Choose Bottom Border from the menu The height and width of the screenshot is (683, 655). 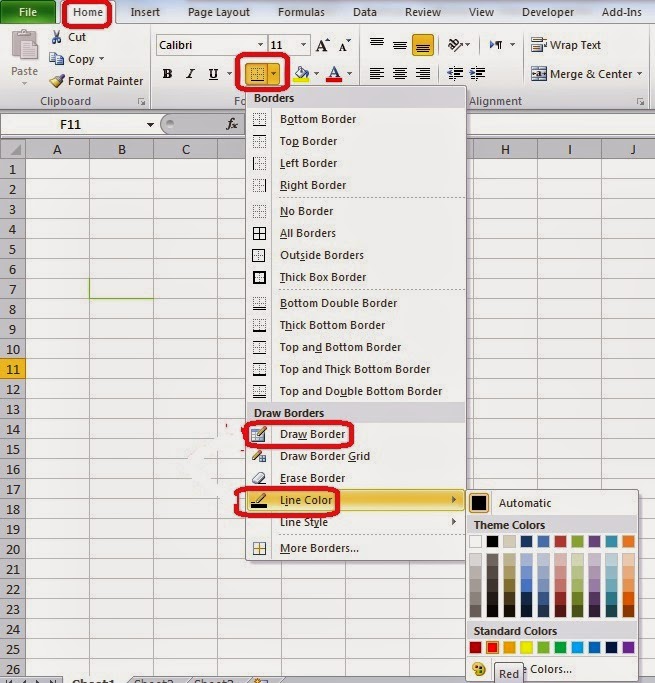(356, 119)
